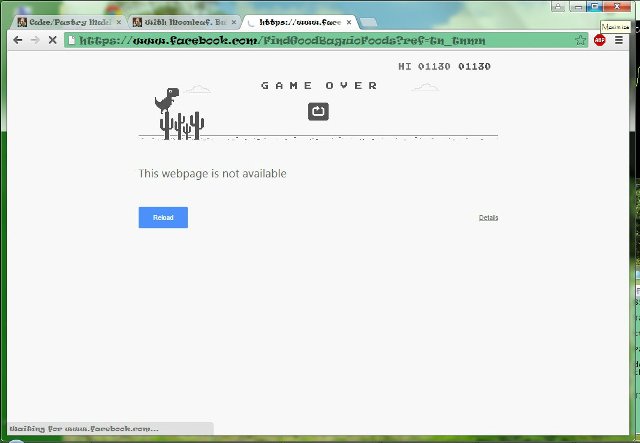The image size is (640, 443).
Task: Switch to the second browser tab
Action: (x=180, y=21)
